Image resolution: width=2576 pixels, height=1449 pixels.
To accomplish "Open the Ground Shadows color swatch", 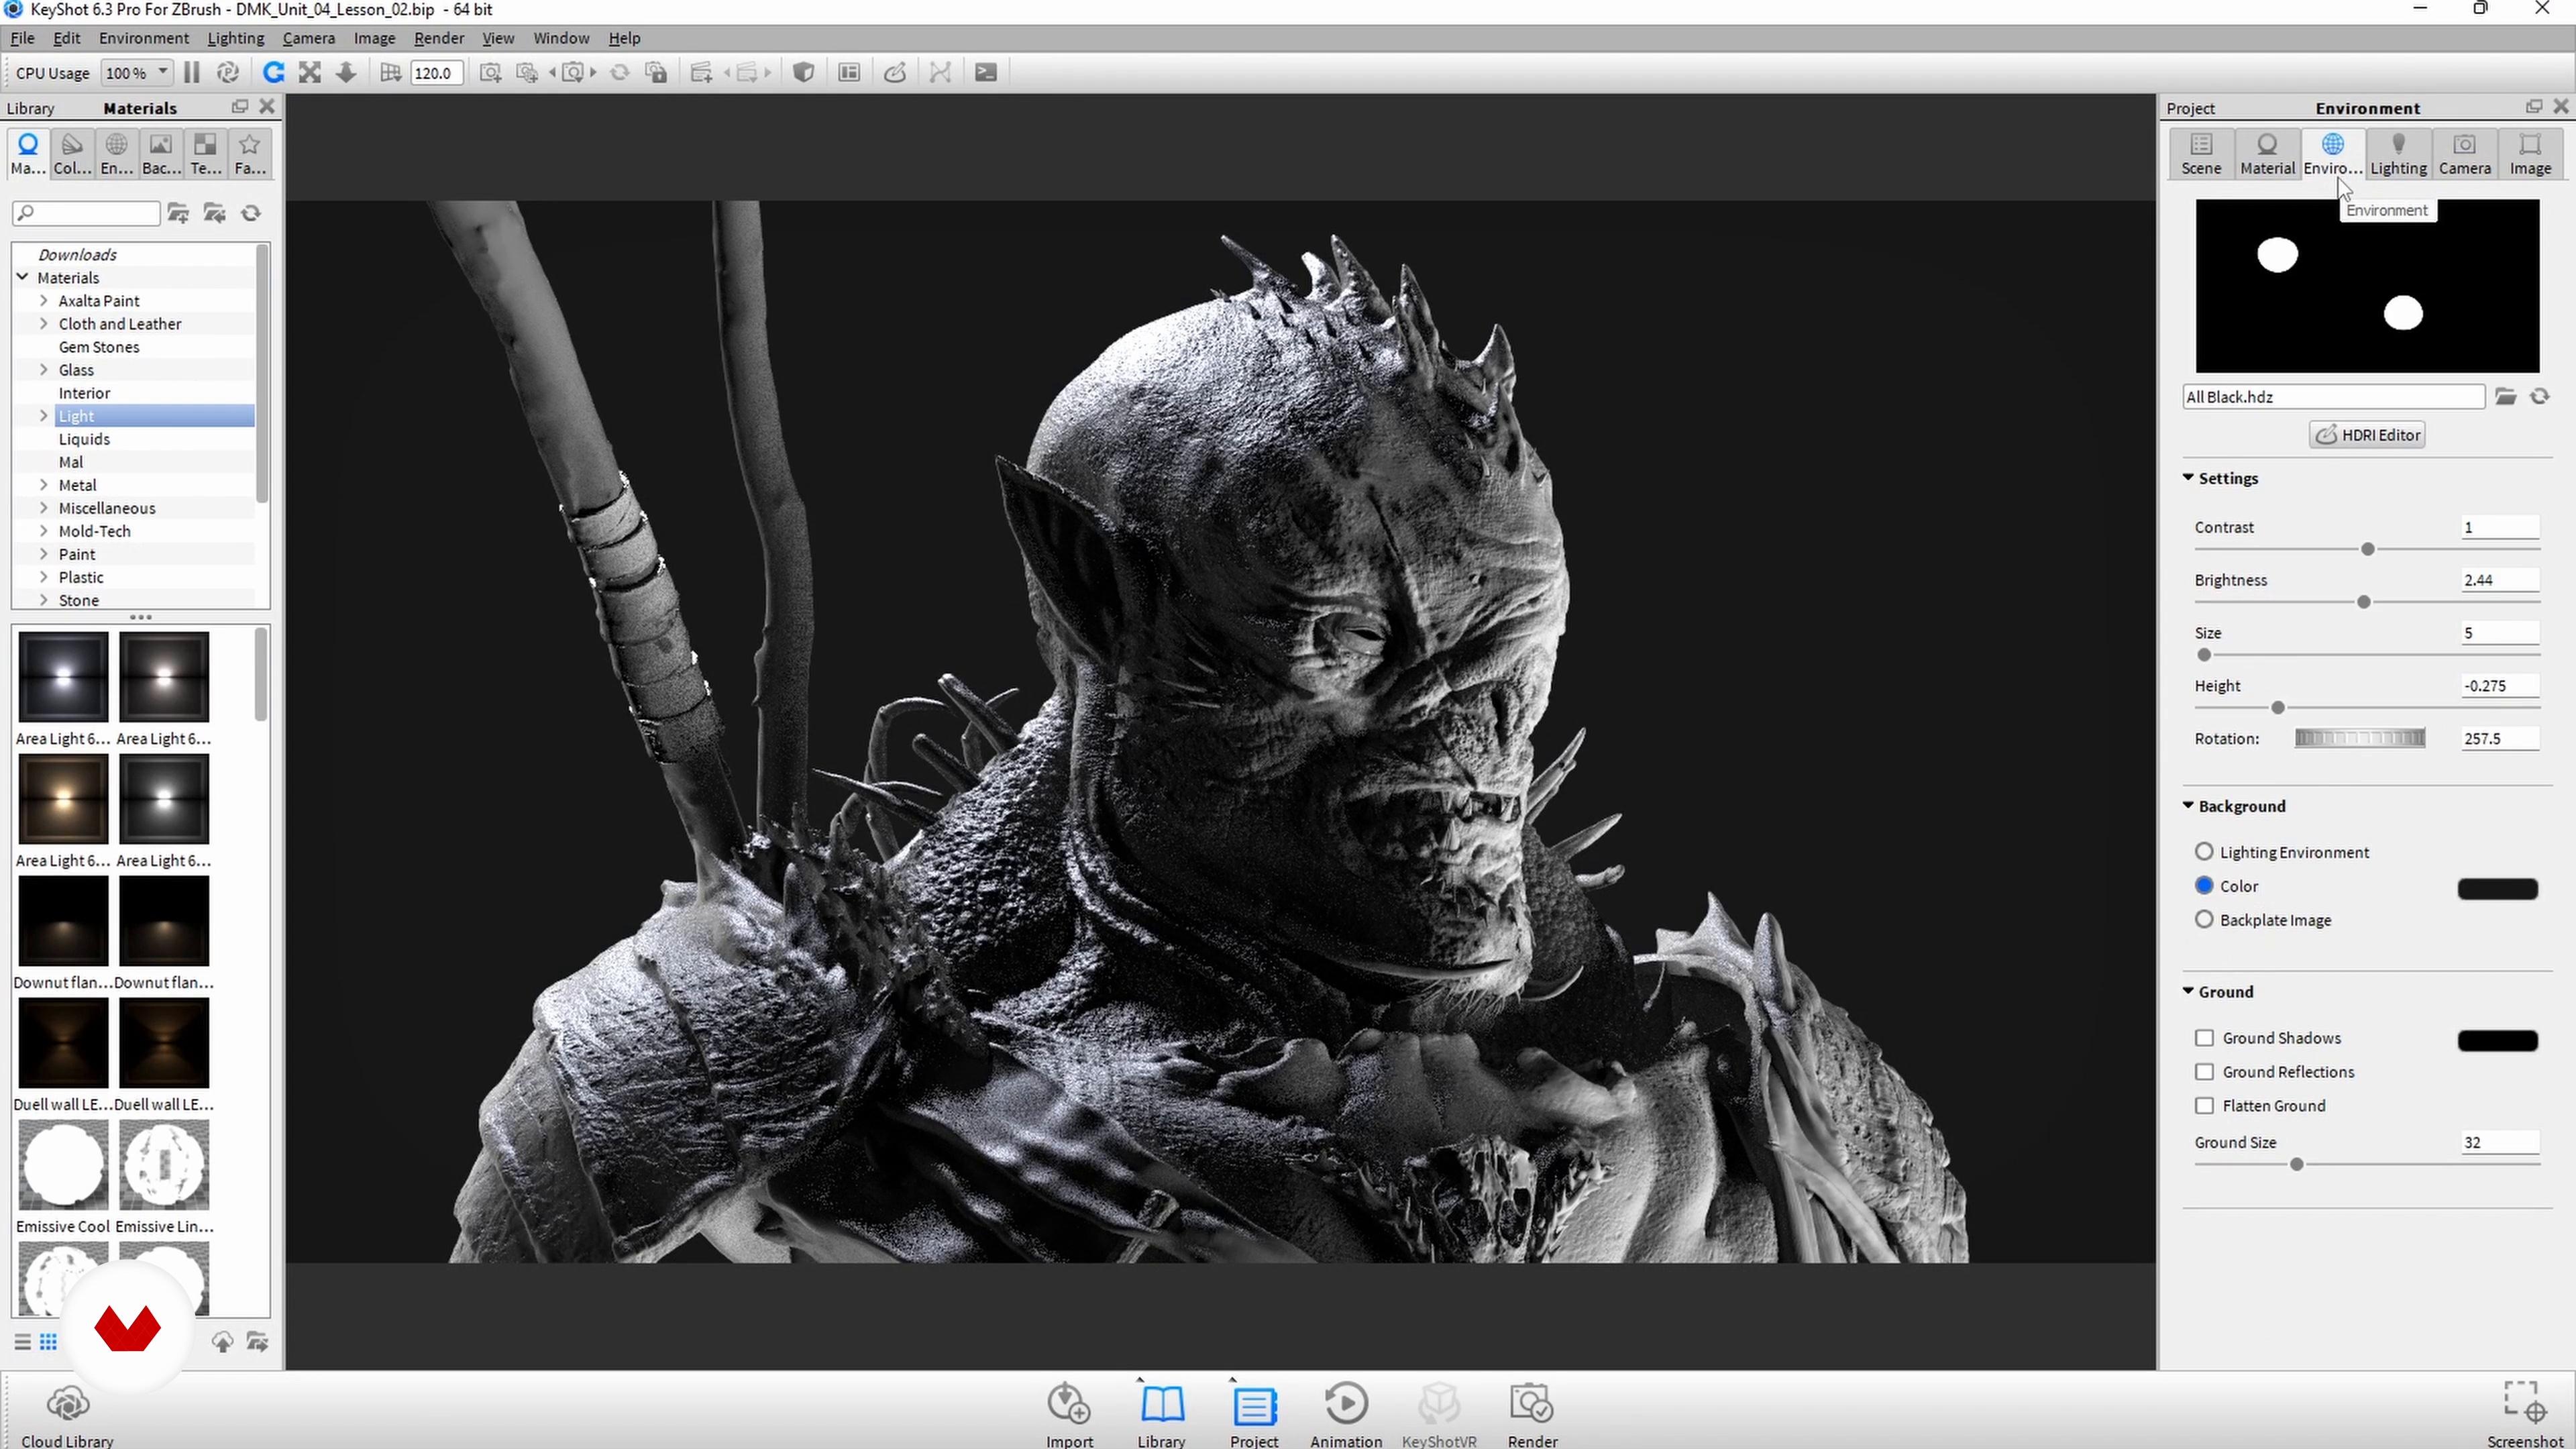I will click(x=2497, y=1041).
